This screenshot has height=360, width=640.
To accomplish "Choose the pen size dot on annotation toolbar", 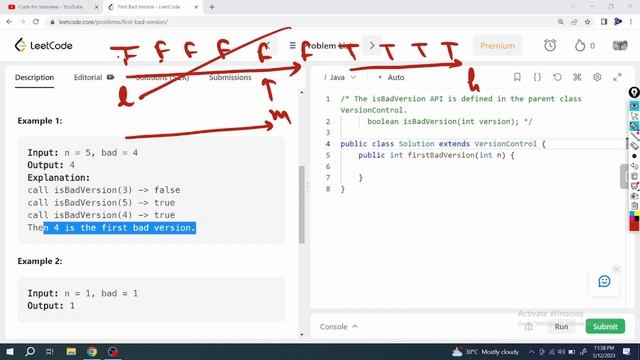I will tap(634, 156).
